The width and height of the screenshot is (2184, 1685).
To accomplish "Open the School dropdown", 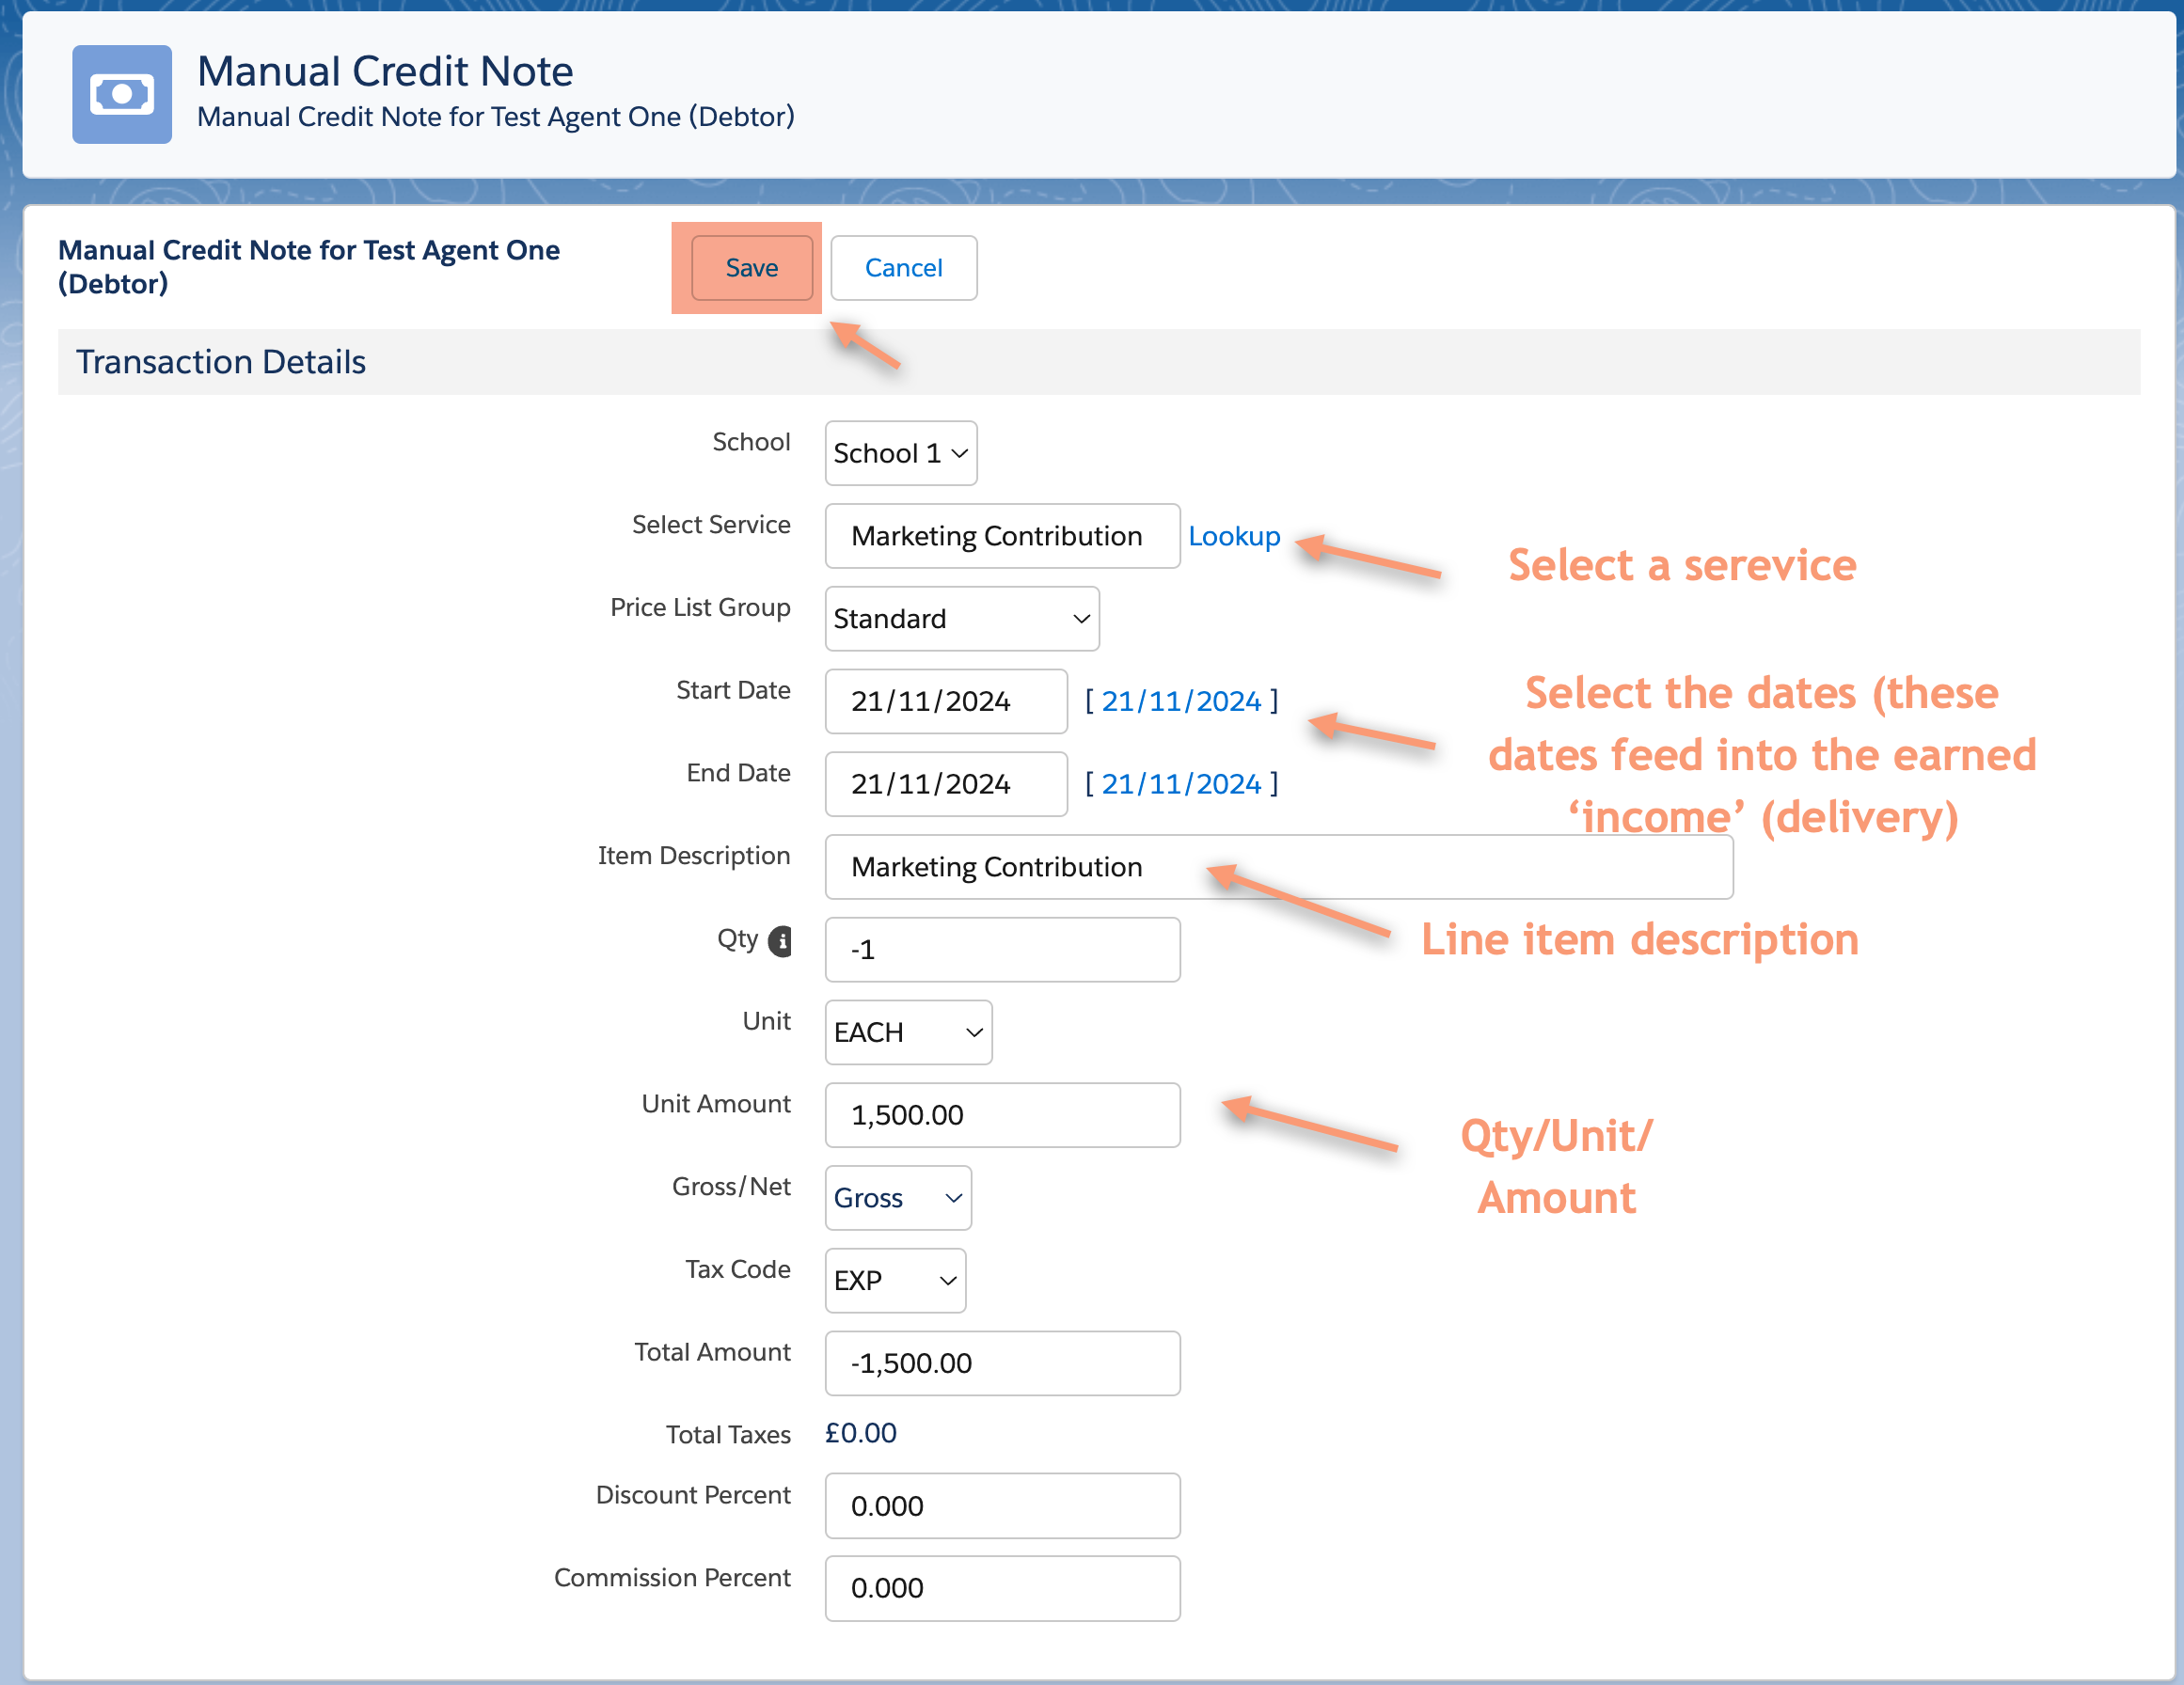I will [899, 453].
